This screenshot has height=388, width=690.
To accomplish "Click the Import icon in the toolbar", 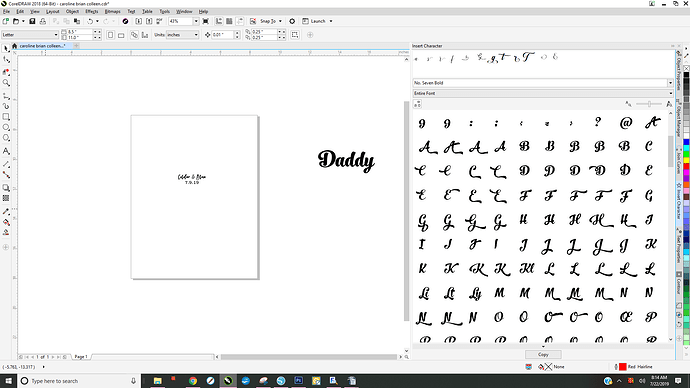I will (x=138, y=21).
